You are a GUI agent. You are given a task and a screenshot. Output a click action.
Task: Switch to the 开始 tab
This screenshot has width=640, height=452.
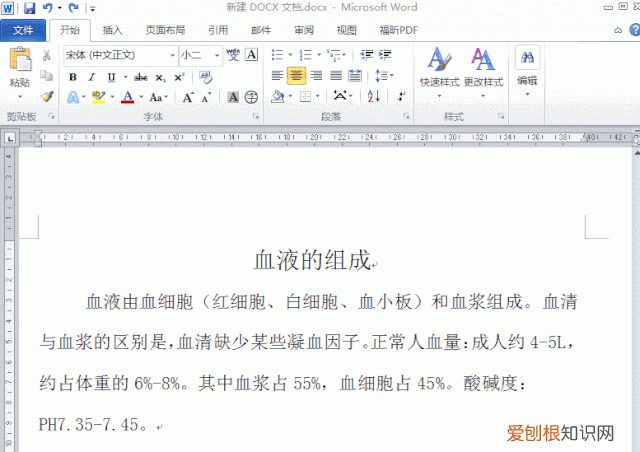70,30
